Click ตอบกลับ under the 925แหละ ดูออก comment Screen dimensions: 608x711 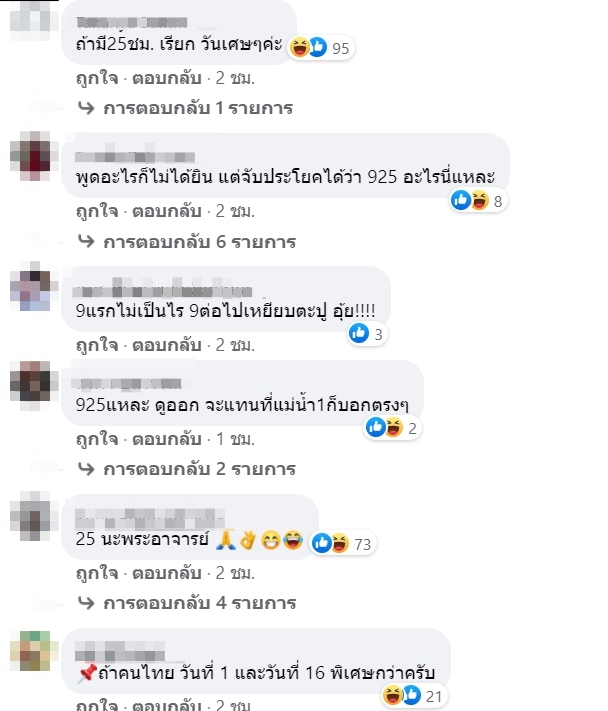167,439
